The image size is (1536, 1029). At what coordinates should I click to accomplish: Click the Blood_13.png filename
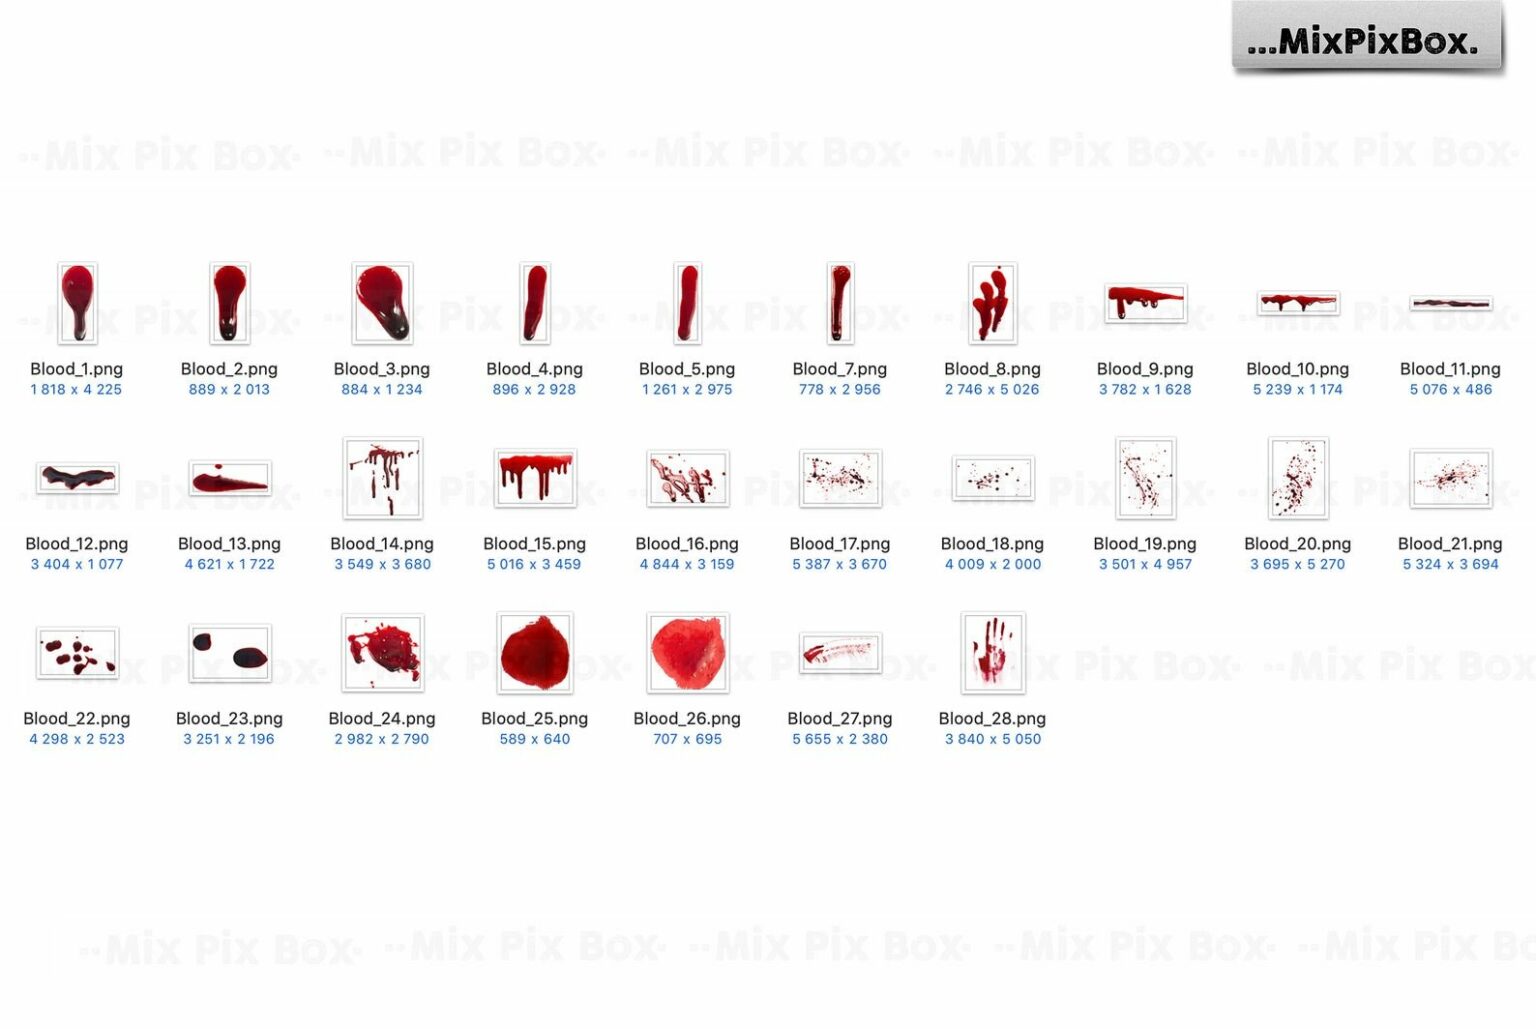229,543
